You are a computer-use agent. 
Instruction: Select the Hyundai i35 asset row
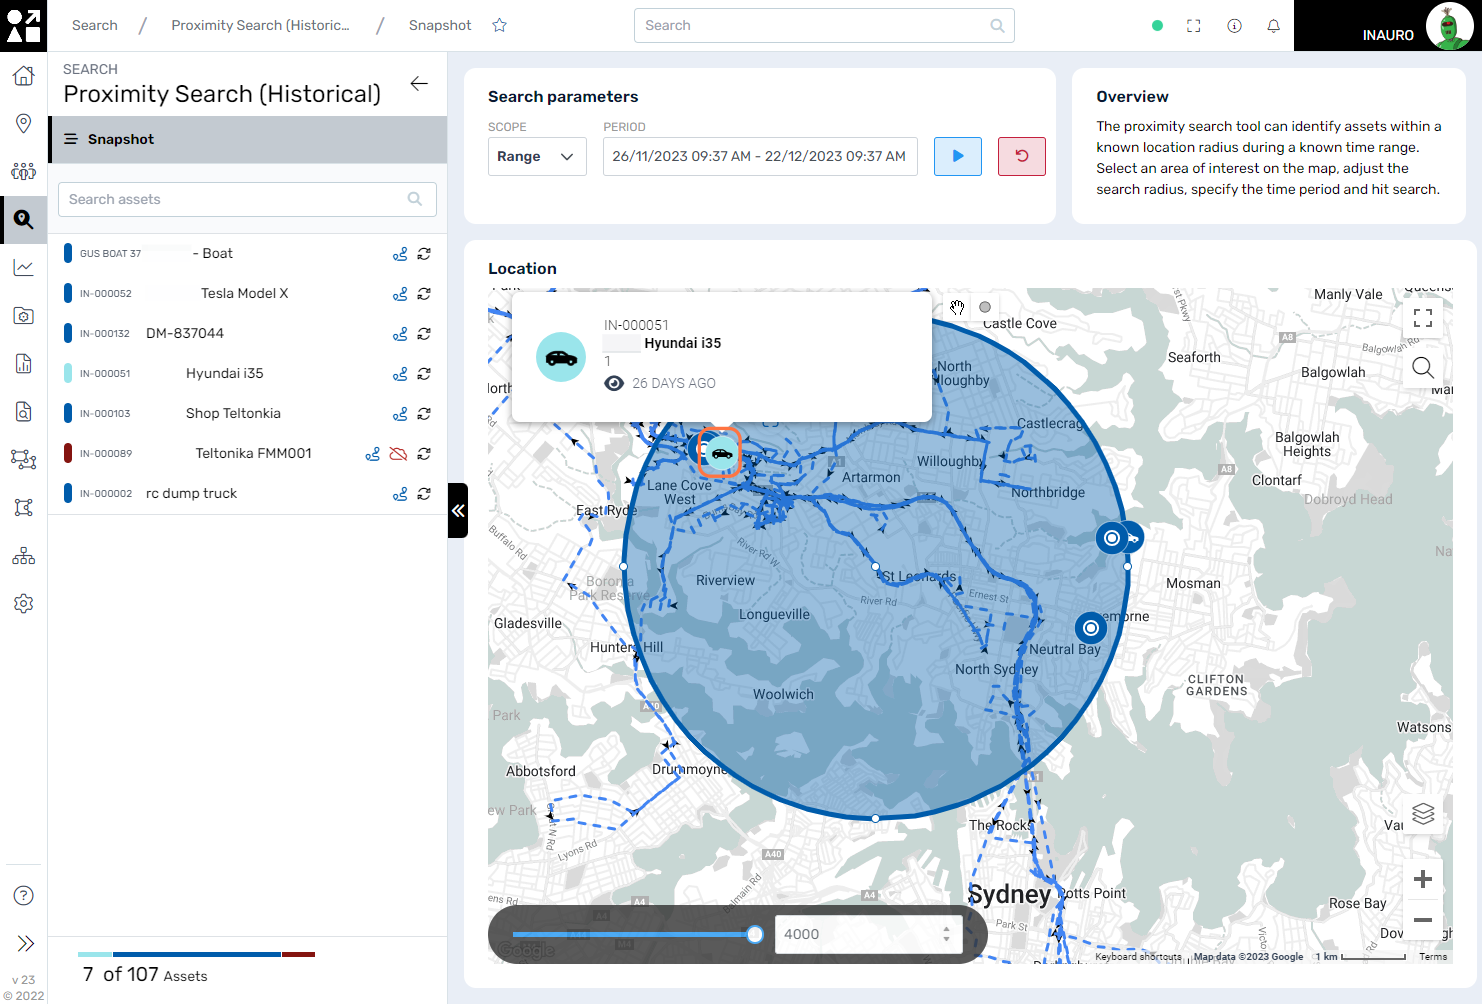248,374
